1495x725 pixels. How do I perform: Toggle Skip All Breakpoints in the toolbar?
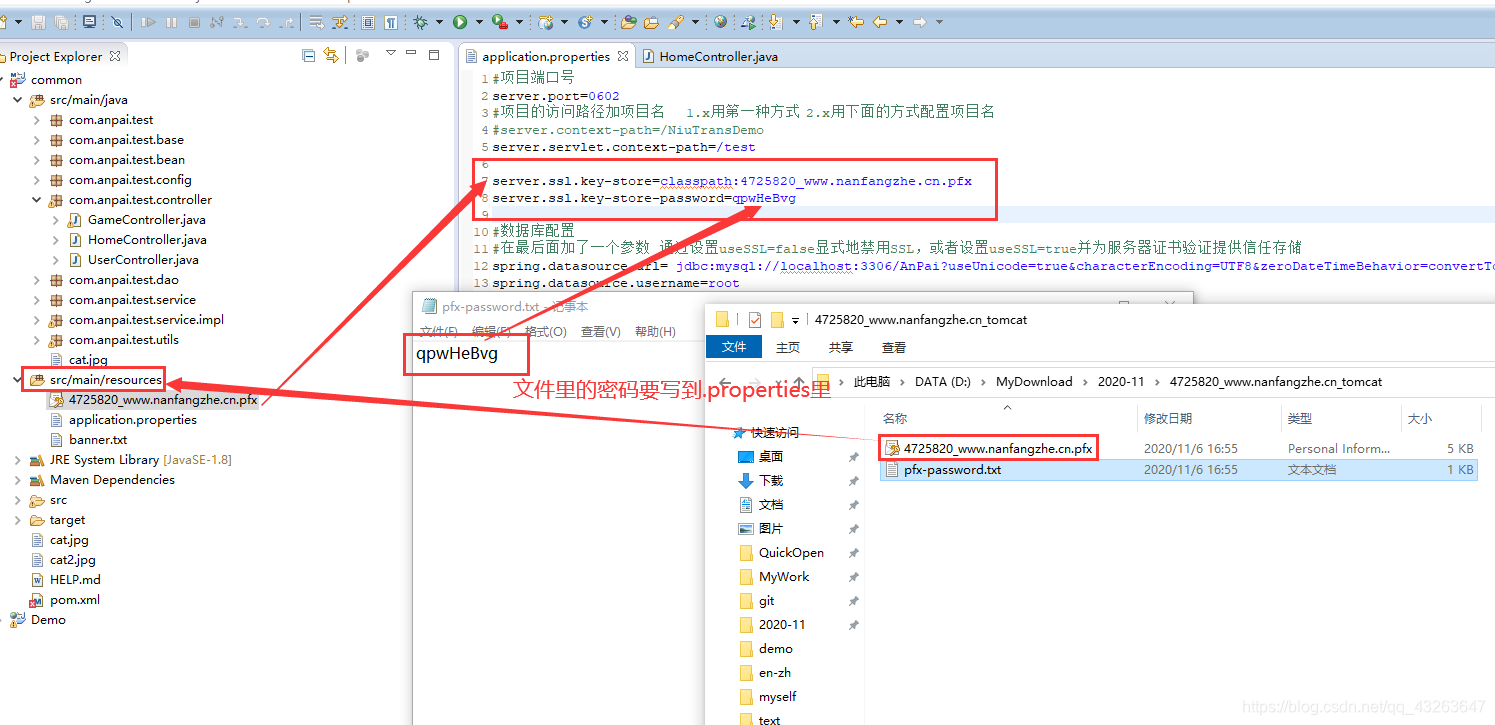118,22
